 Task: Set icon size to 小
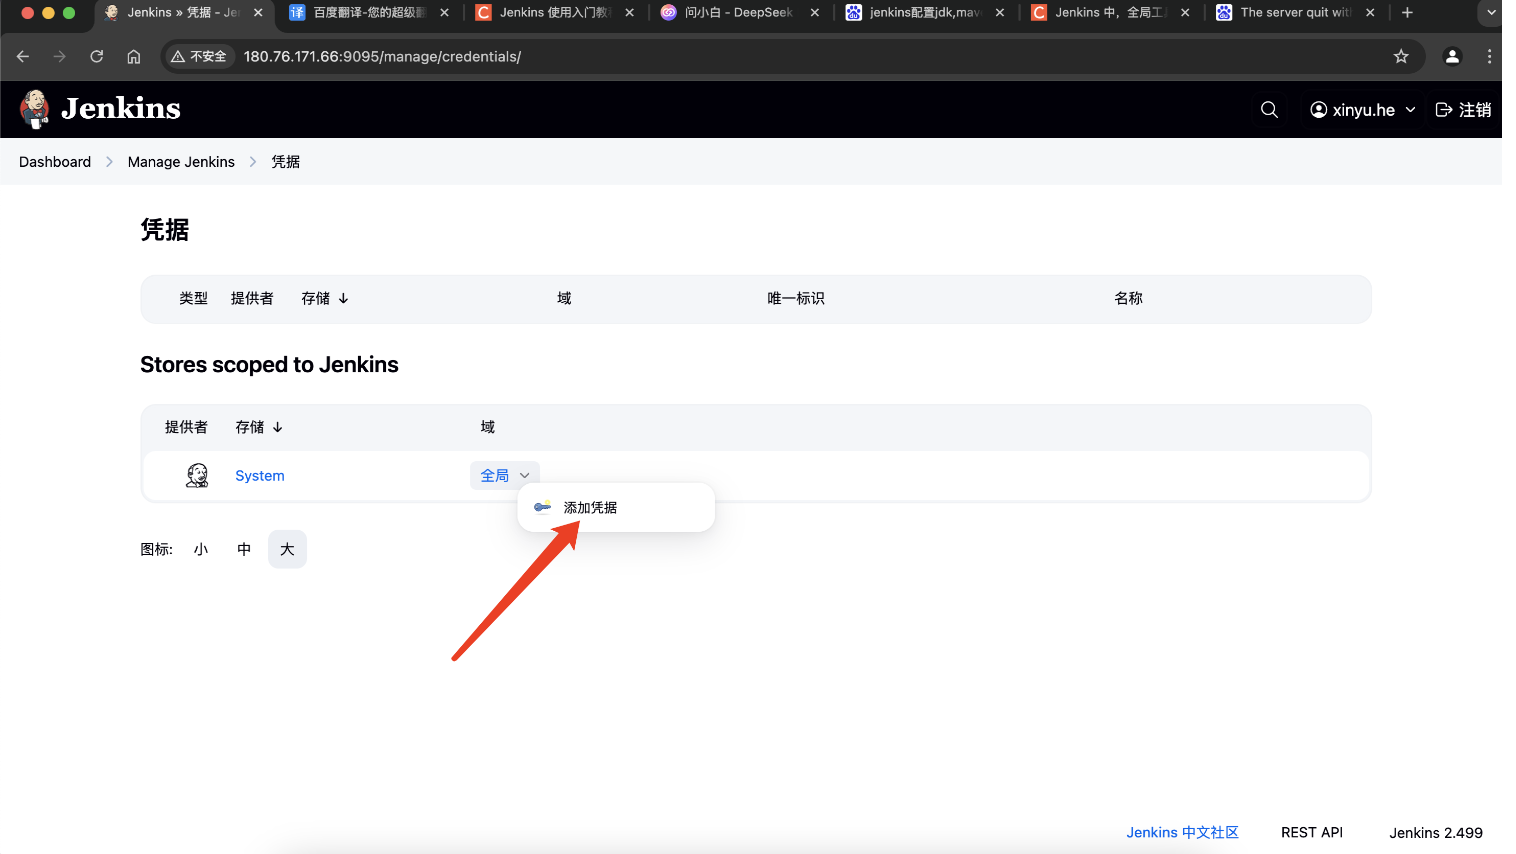201,549
